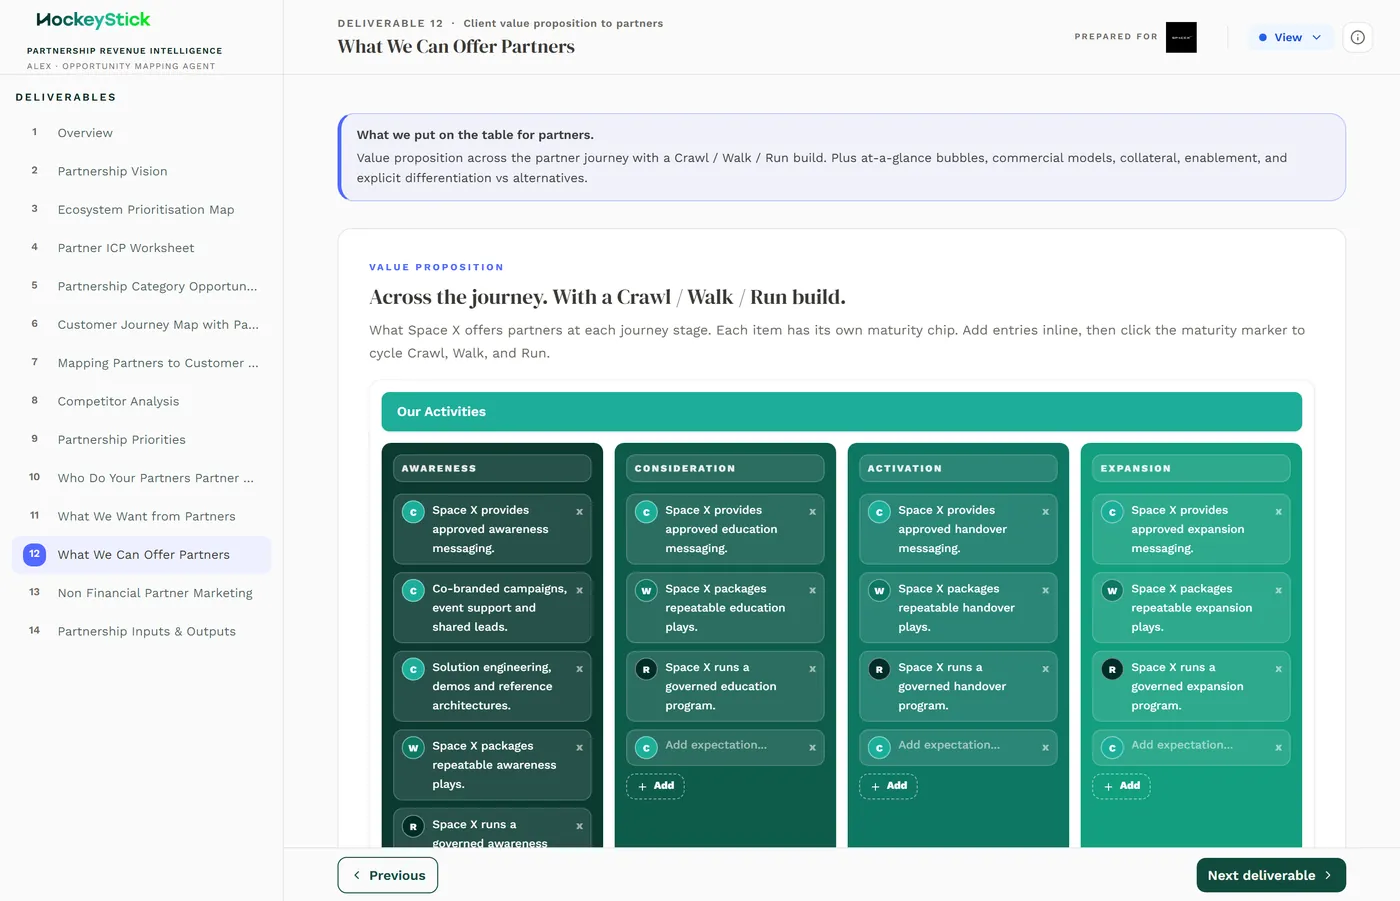Open Who Do Your Partners Partner deliverable

141,478
